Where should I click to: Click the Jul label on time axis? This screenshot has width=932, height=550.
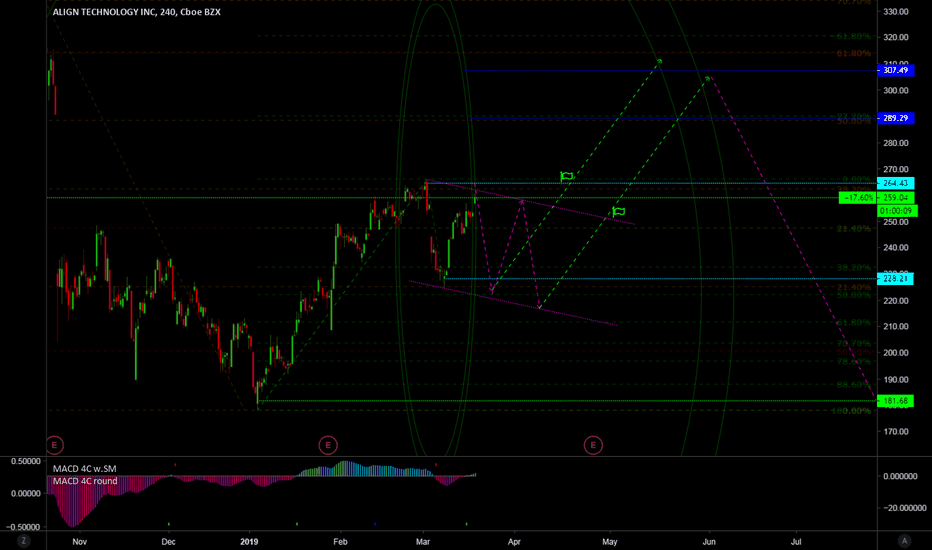796,542
